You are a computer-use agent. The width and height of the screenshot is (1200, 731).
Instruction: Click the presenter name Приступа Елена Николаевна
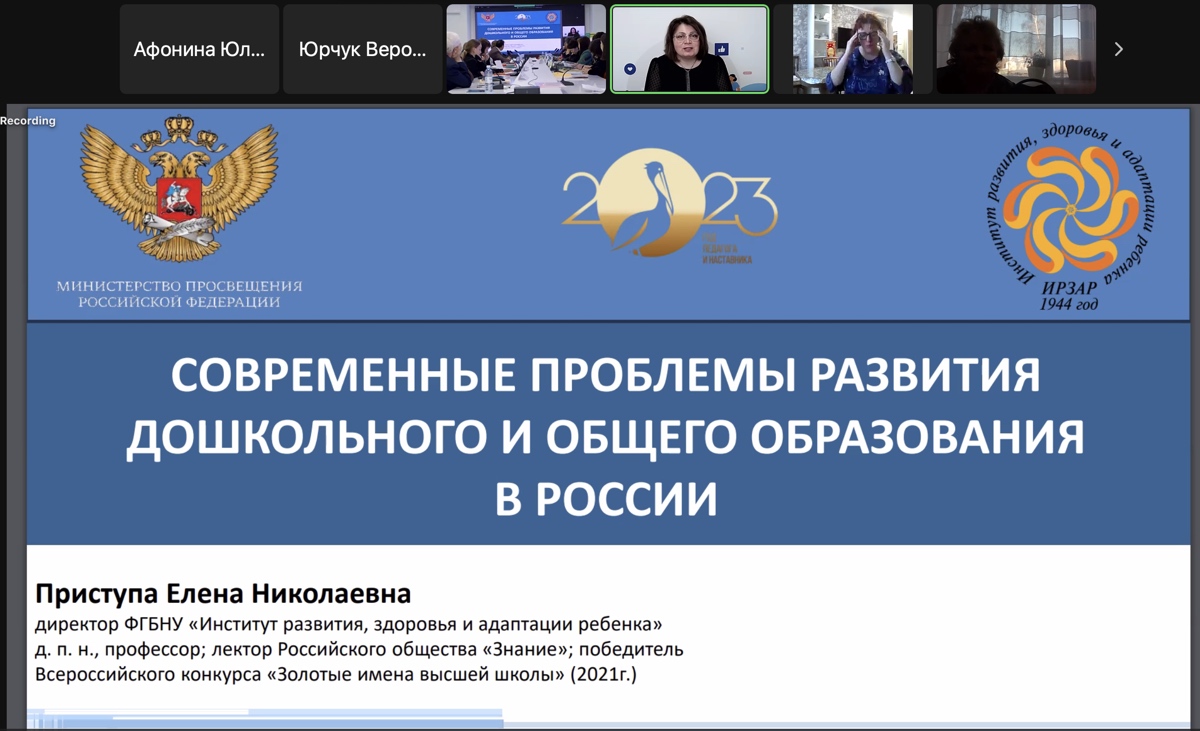223,594
